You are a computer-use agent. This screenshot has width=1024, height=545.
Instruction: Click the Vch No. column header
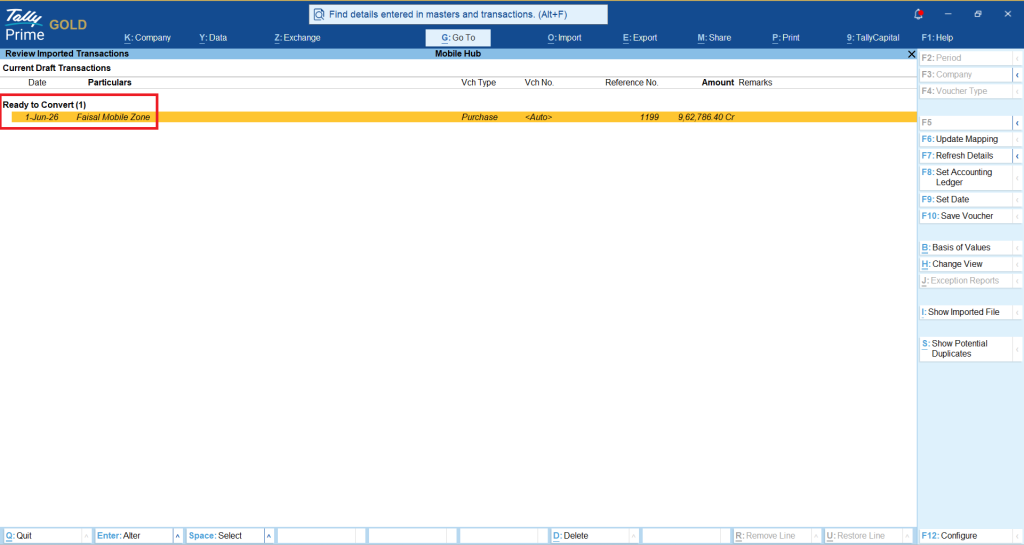pos(539,82)
